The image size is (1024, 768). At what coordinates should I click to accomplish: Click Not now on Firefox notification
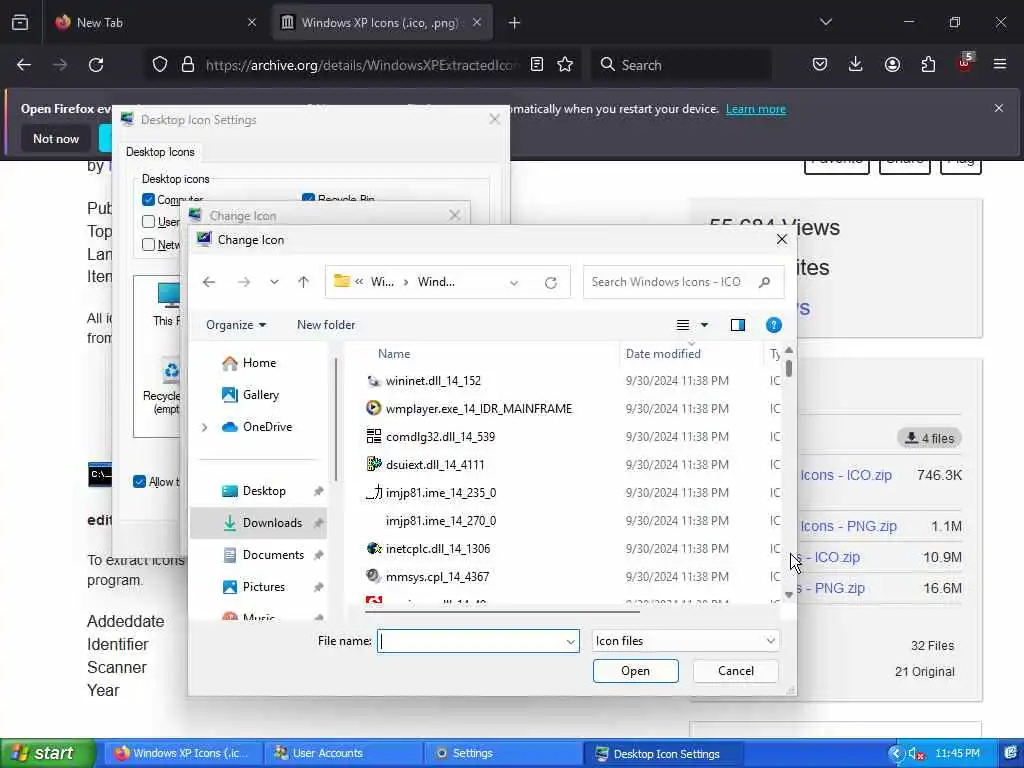tap(56, 139)
